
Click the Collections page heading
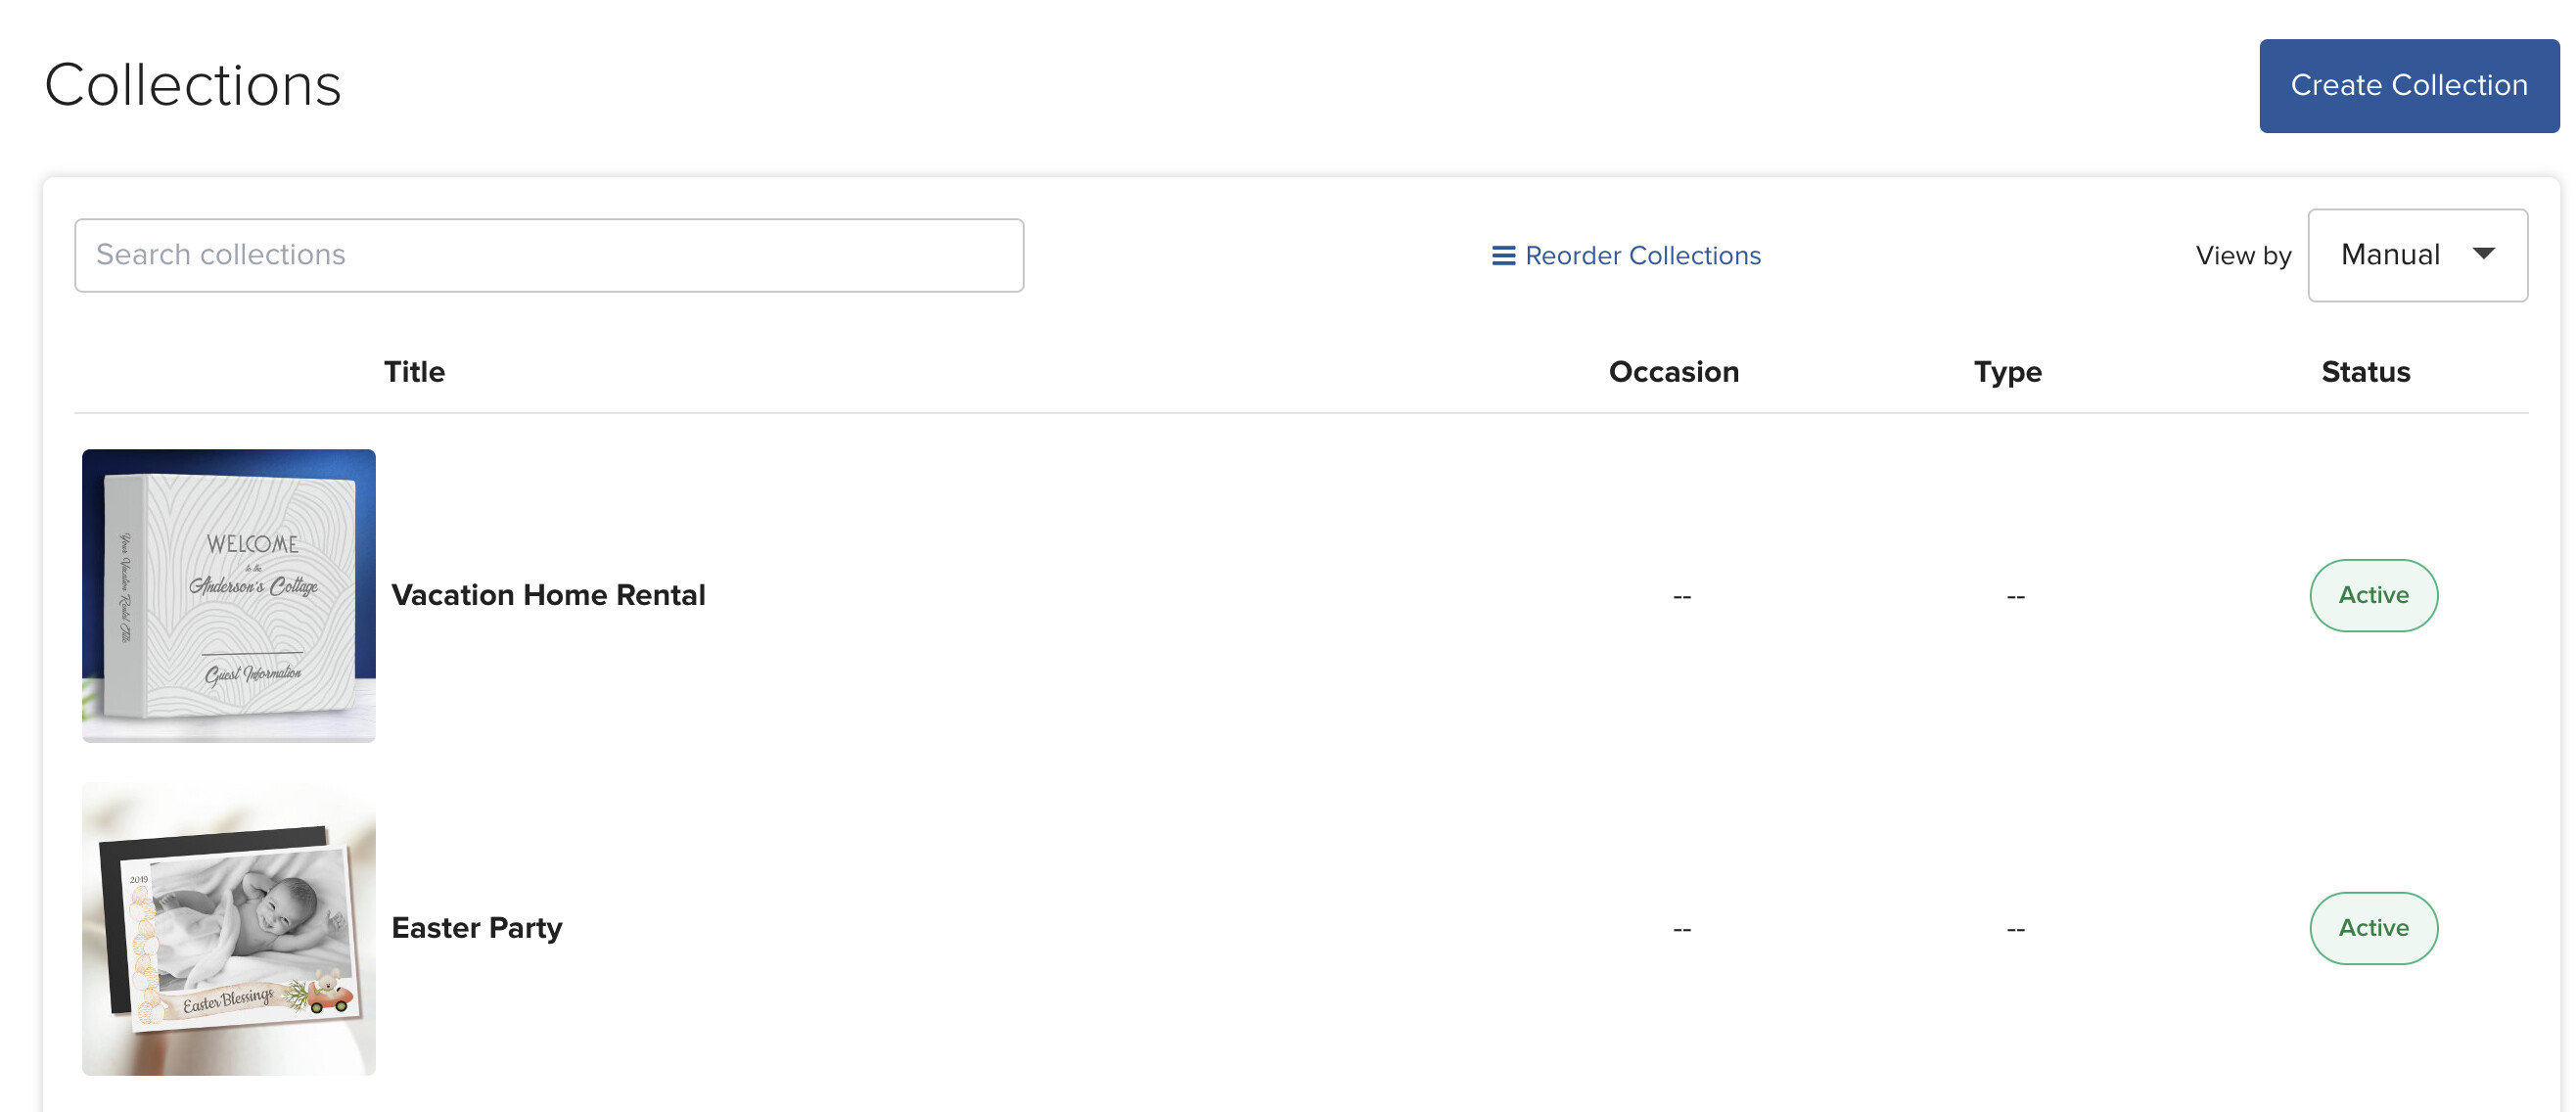(193, 85)
